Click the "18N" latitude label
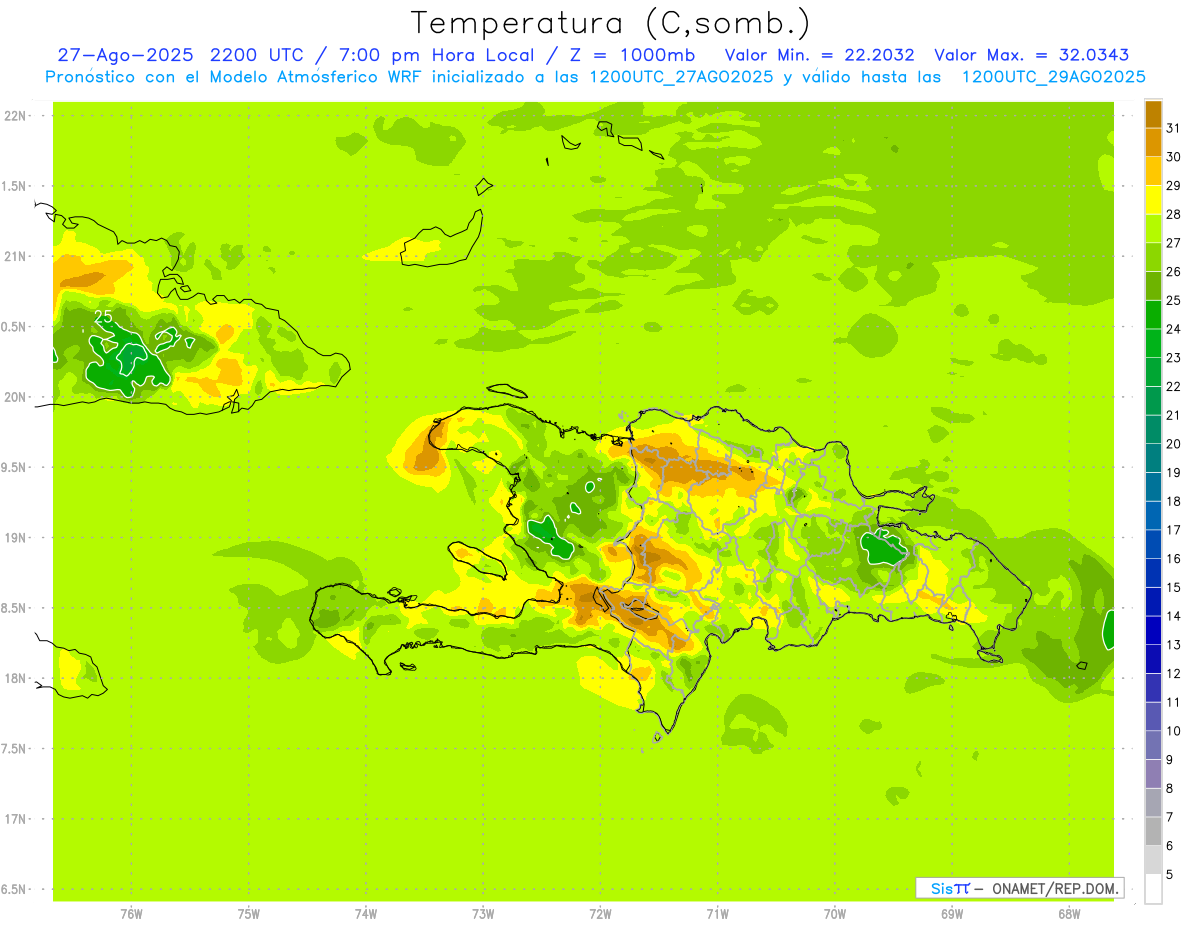This screenshot has height=927, width=1200. [x=17, y=679]
